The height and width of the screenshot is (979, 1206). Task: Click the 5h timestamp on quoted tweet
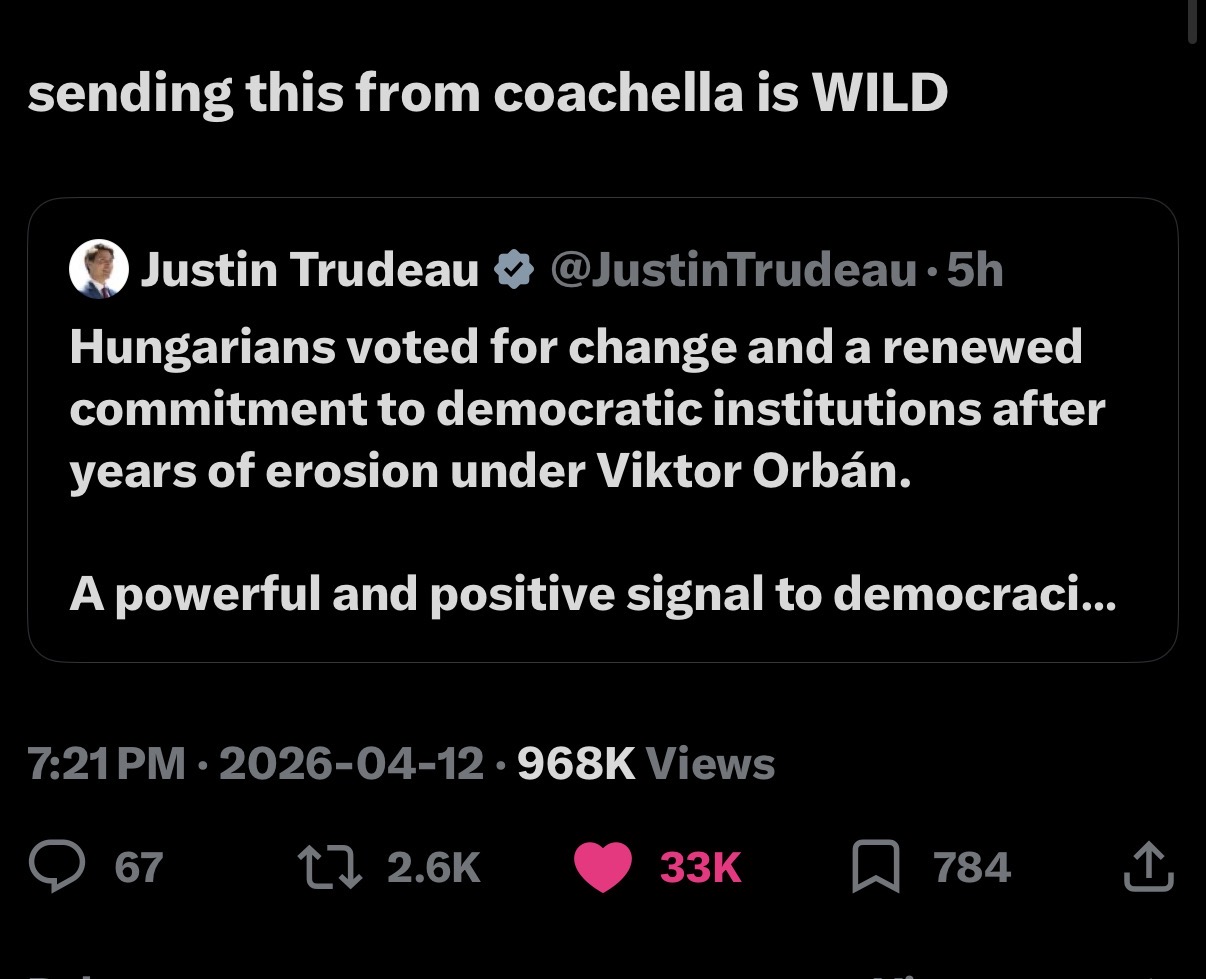(975, 270)
